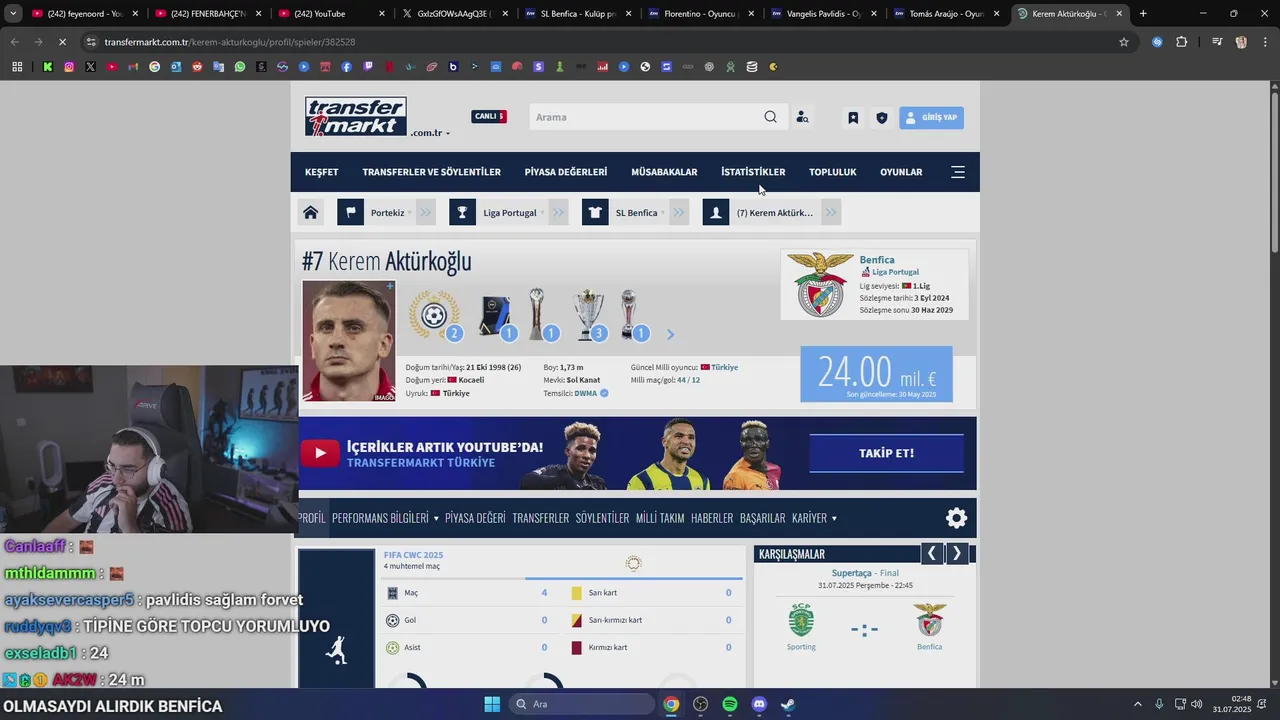The image size is (1280, 720).
Task: Click TAKİP ET on YouTube banner
Action: (x=886, y=453)
